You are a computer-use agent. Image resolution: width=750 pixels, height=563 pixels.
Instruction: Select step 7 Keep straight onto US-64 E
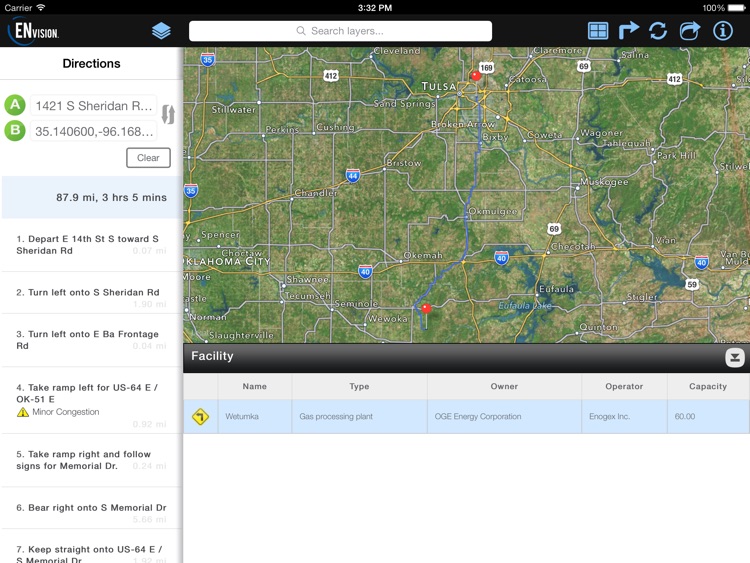click(x=92, y=546)
